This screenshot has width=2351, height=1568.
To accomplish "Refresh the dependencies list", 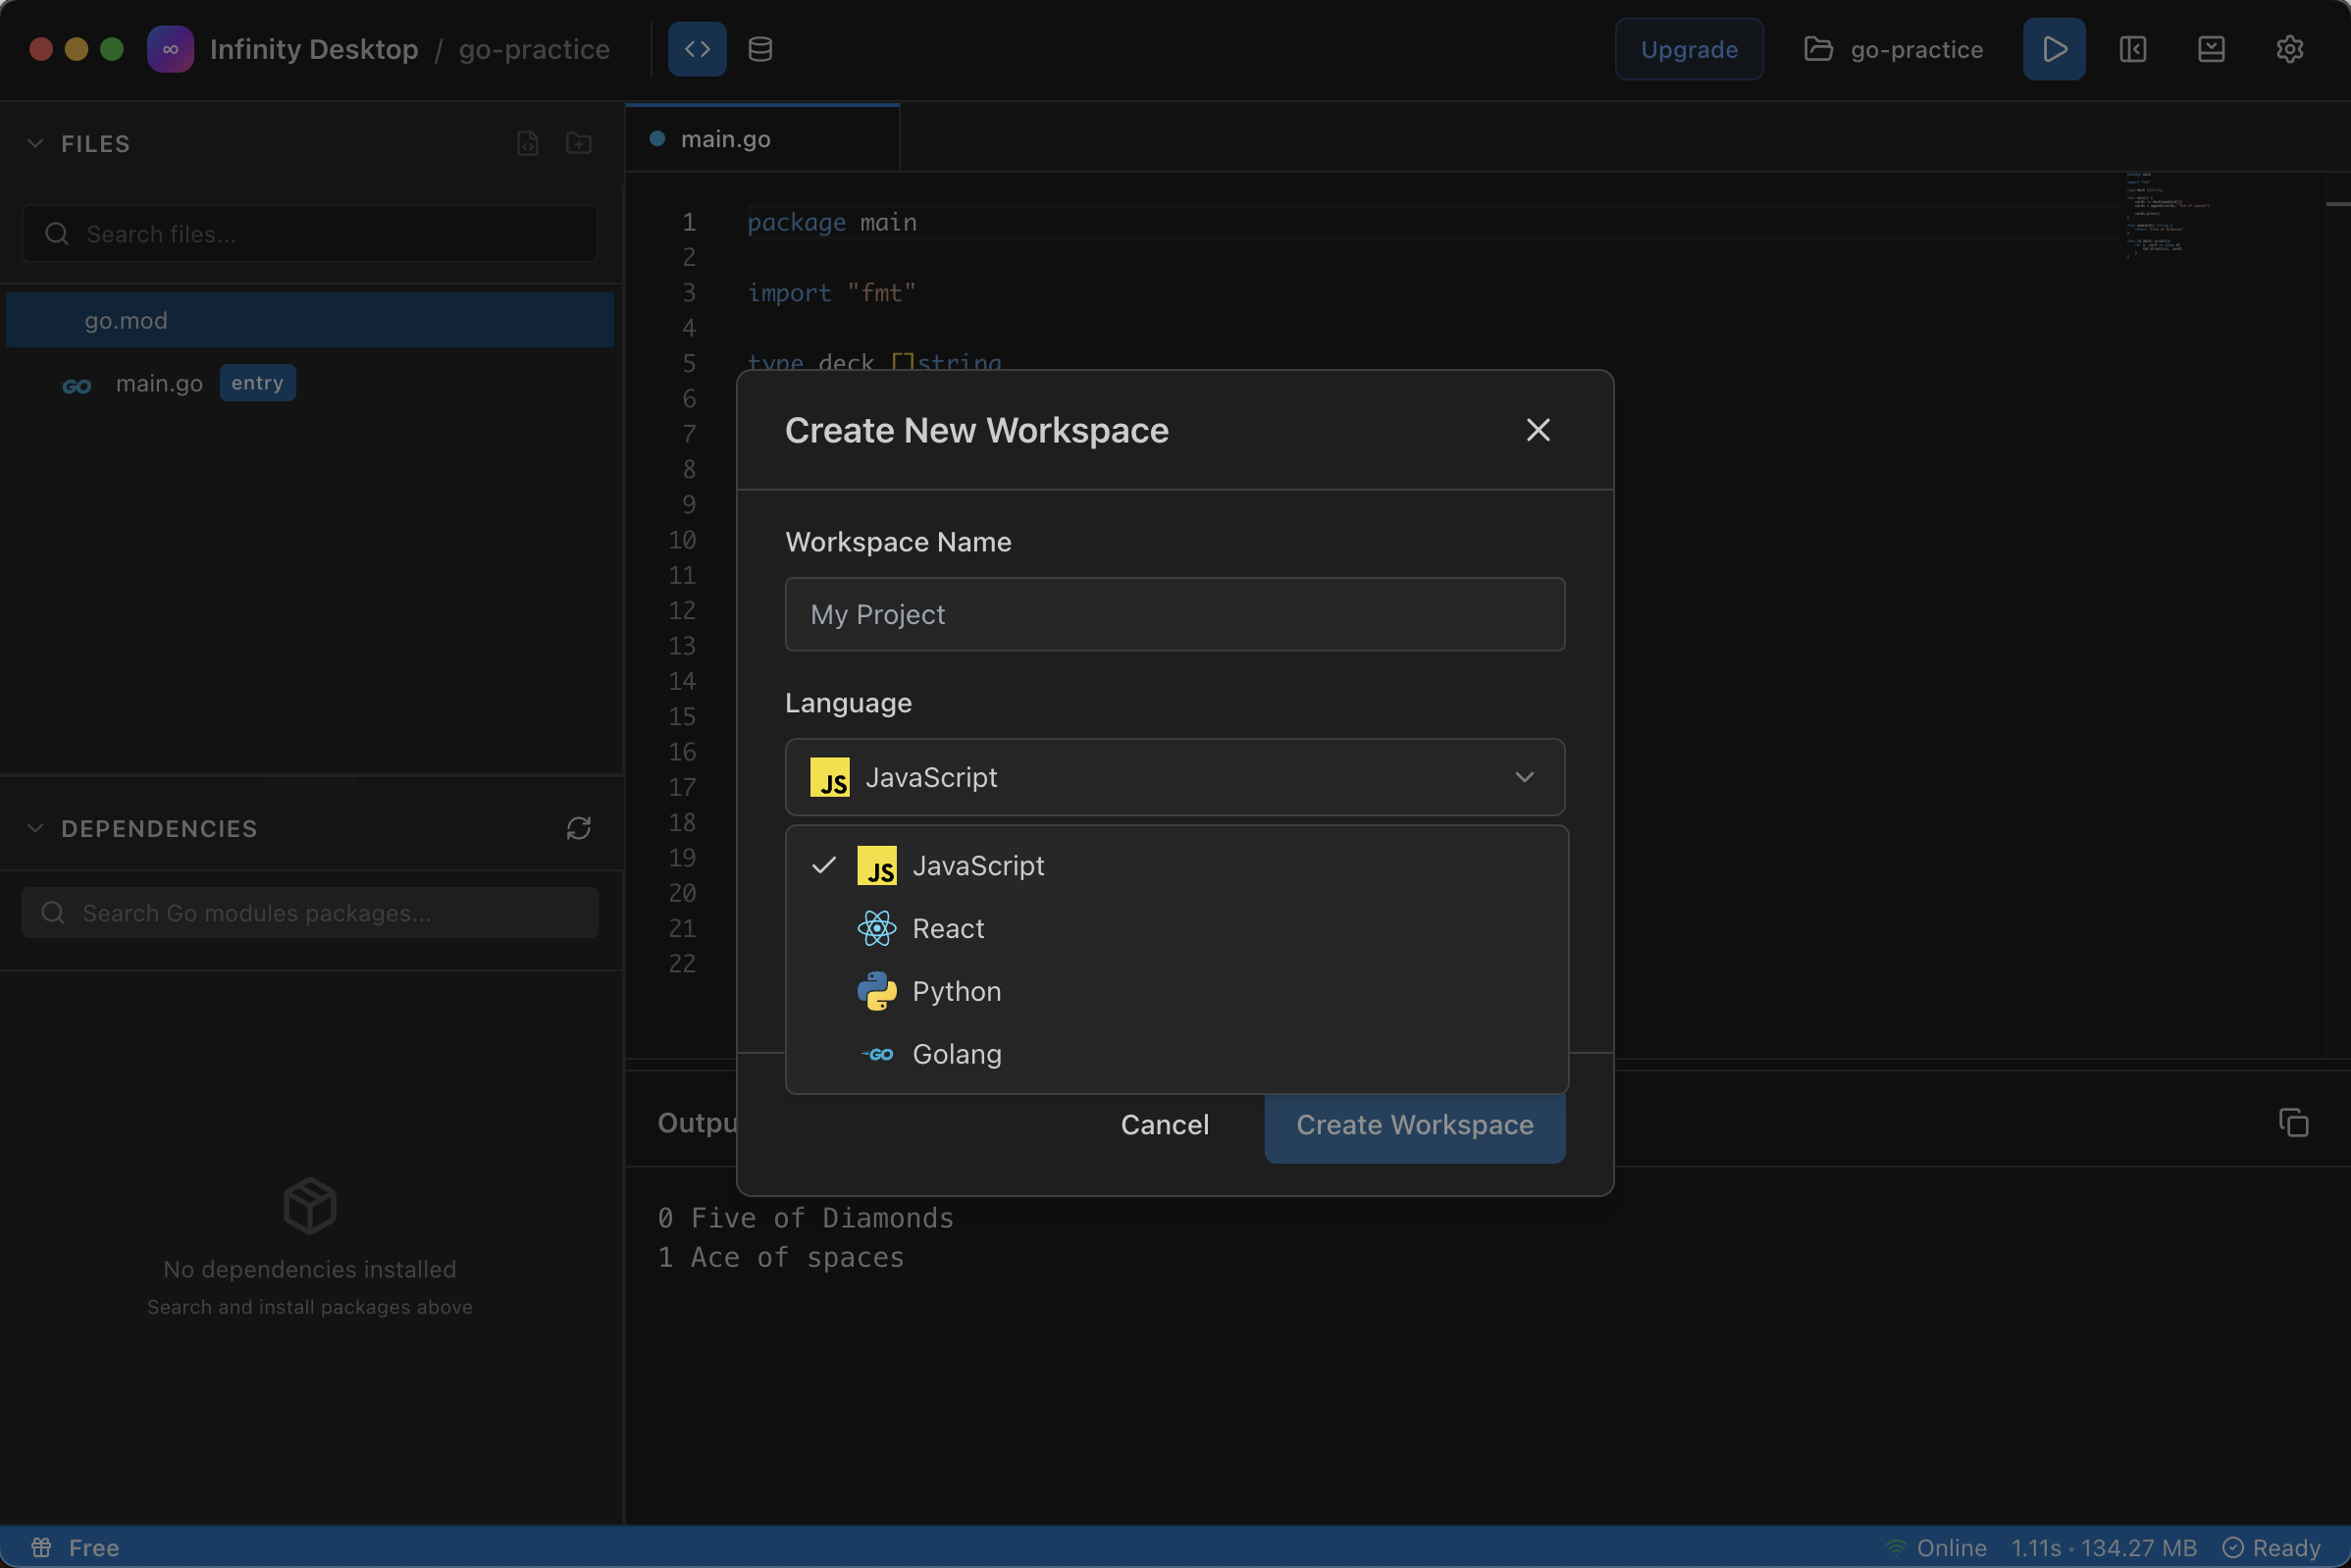I will coord(579,828).
